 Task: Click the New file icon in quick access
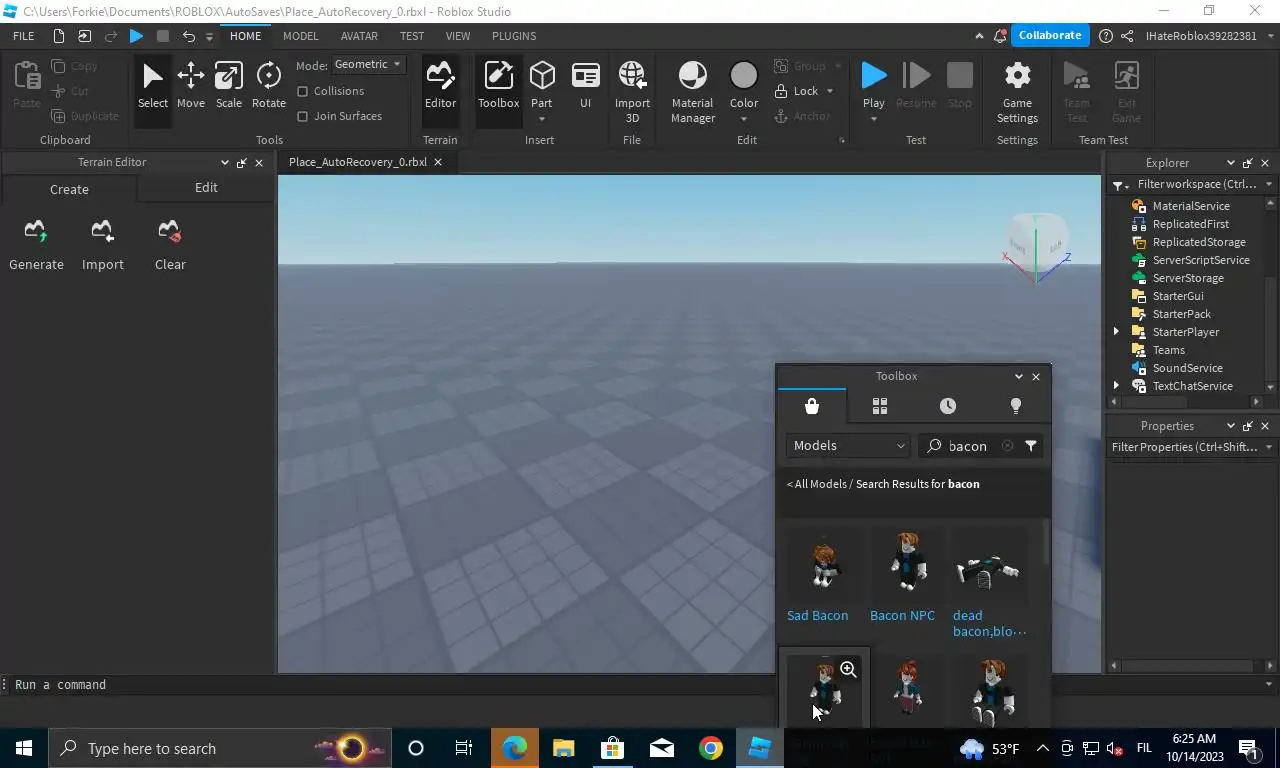[59, 36]
